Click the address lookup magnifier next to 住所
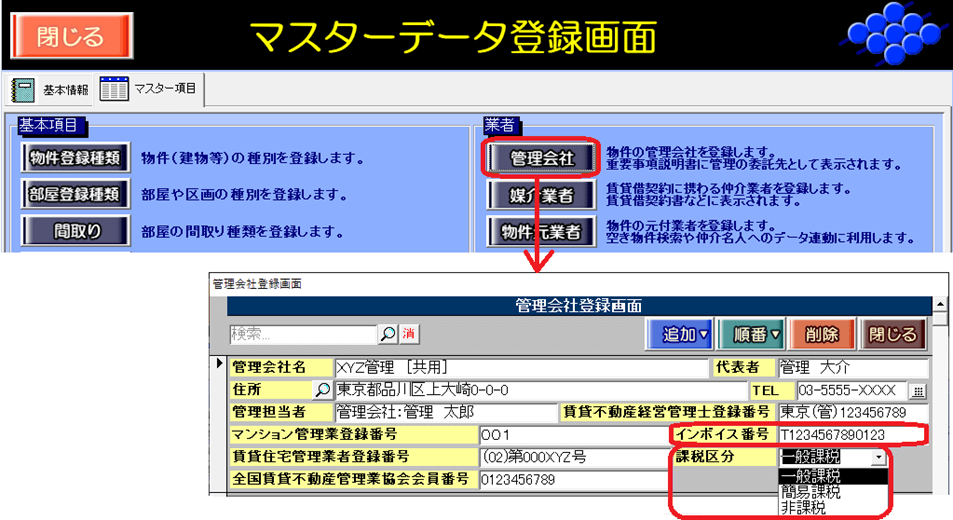This screenshot has height=520, width=953. 322,390
